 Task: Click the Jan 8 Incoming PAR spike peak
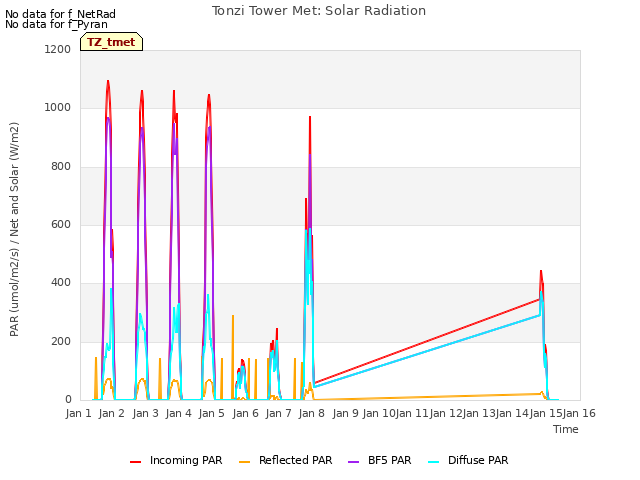click(310, 117)
